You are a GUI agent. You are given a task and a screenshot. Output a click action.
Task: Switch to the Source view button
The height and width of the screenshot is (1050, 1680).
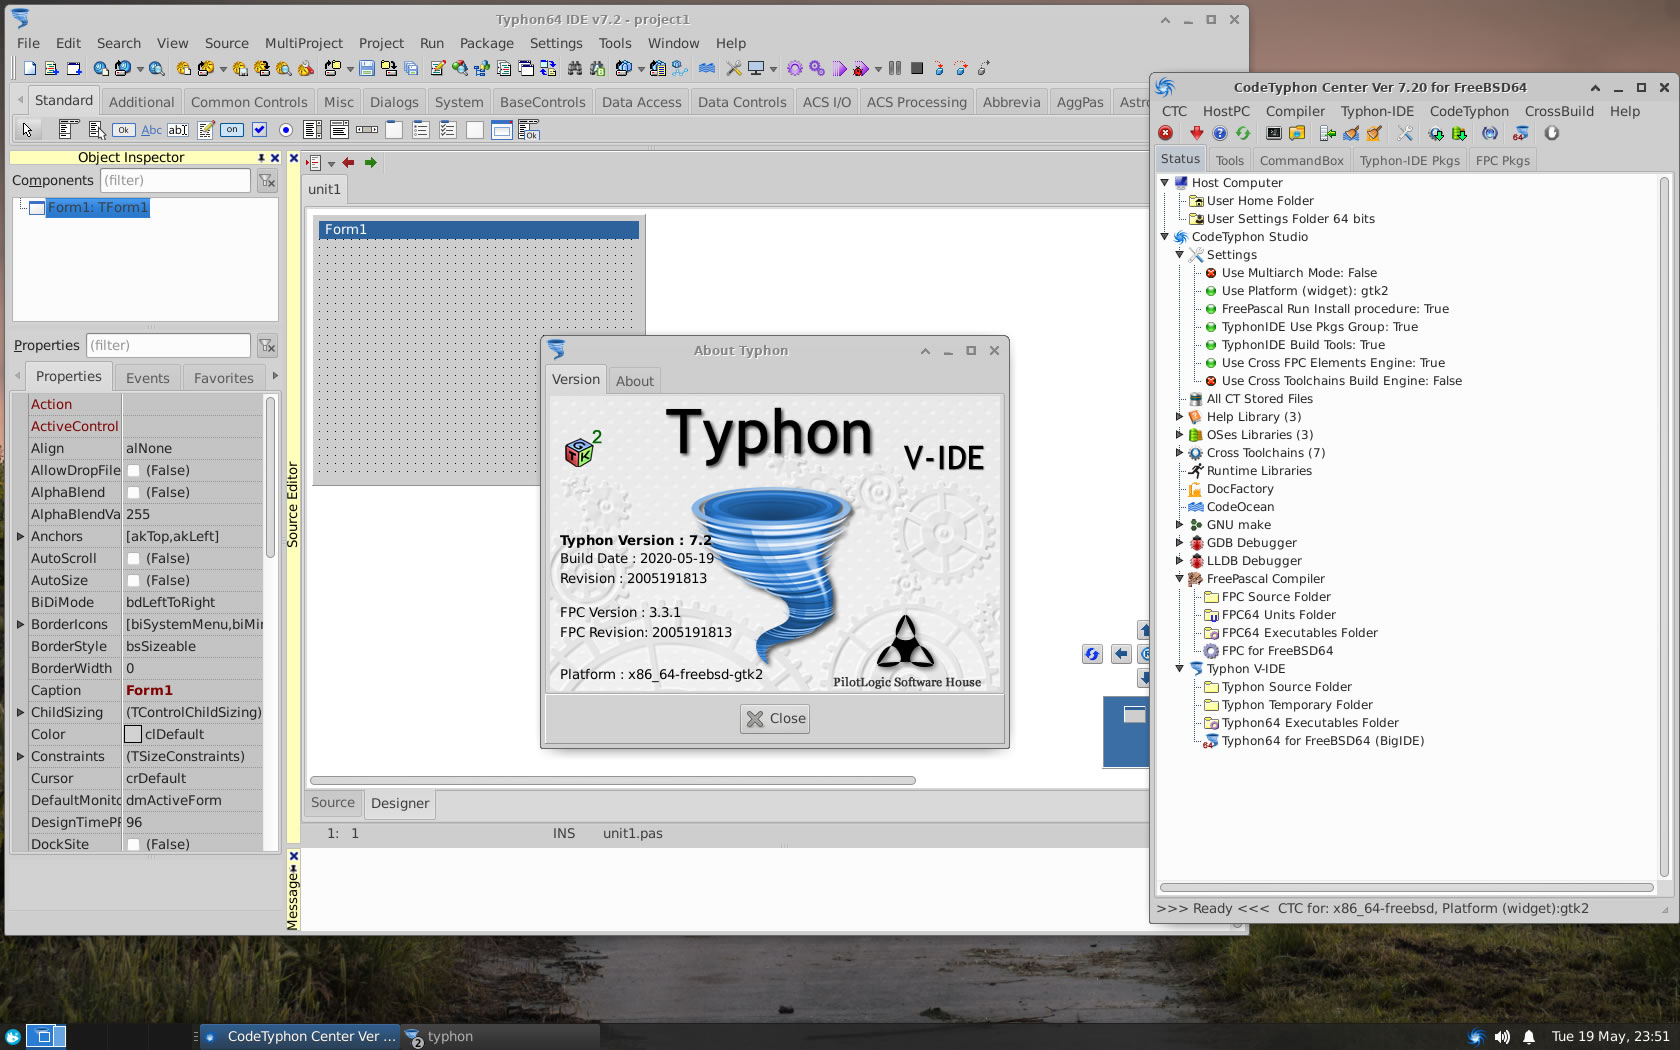332,802
